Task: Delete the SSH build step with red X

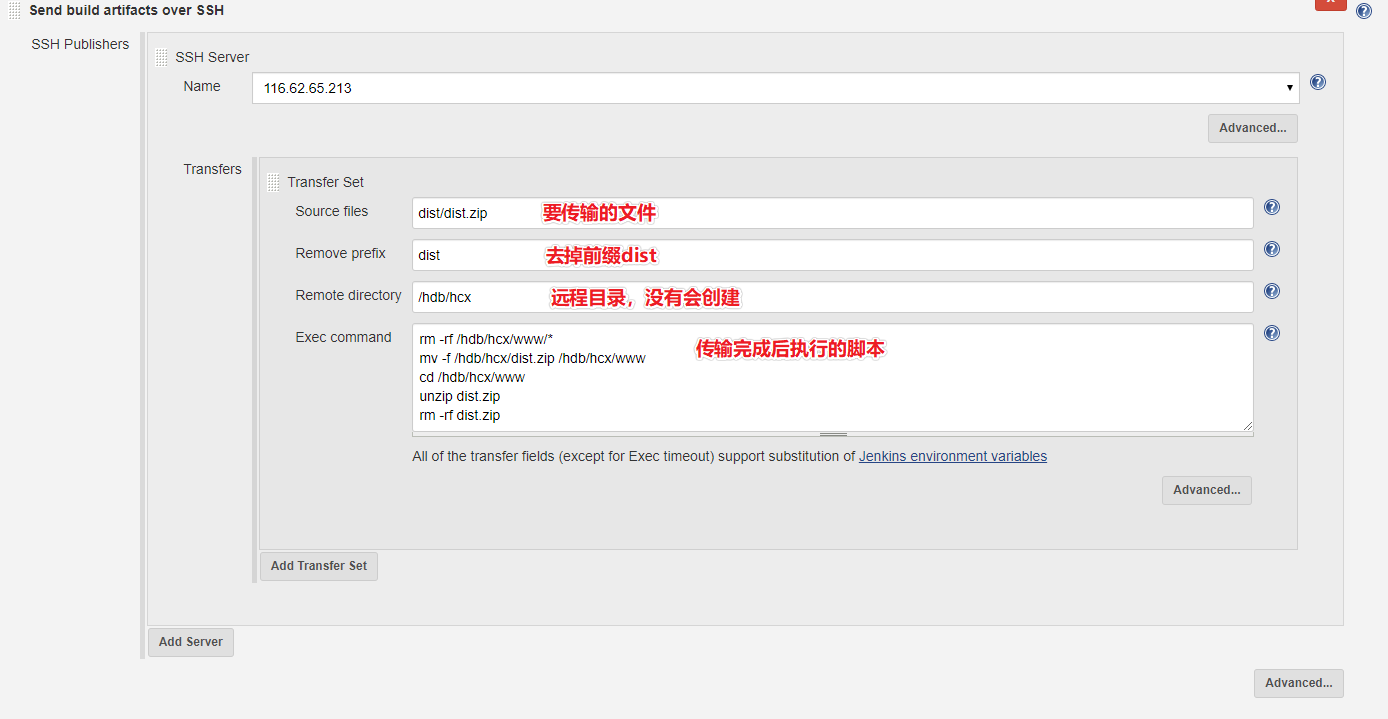Action: (1330, 4)
